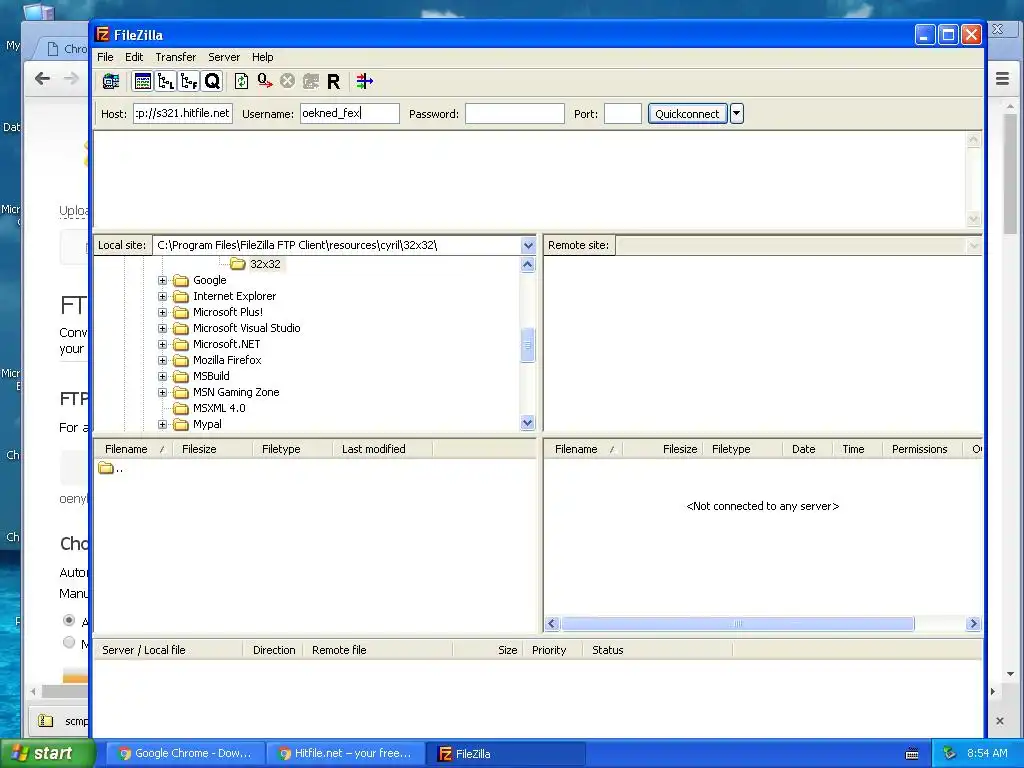
Task: Sort local files by Filesize column
Action: click(212, 449)
